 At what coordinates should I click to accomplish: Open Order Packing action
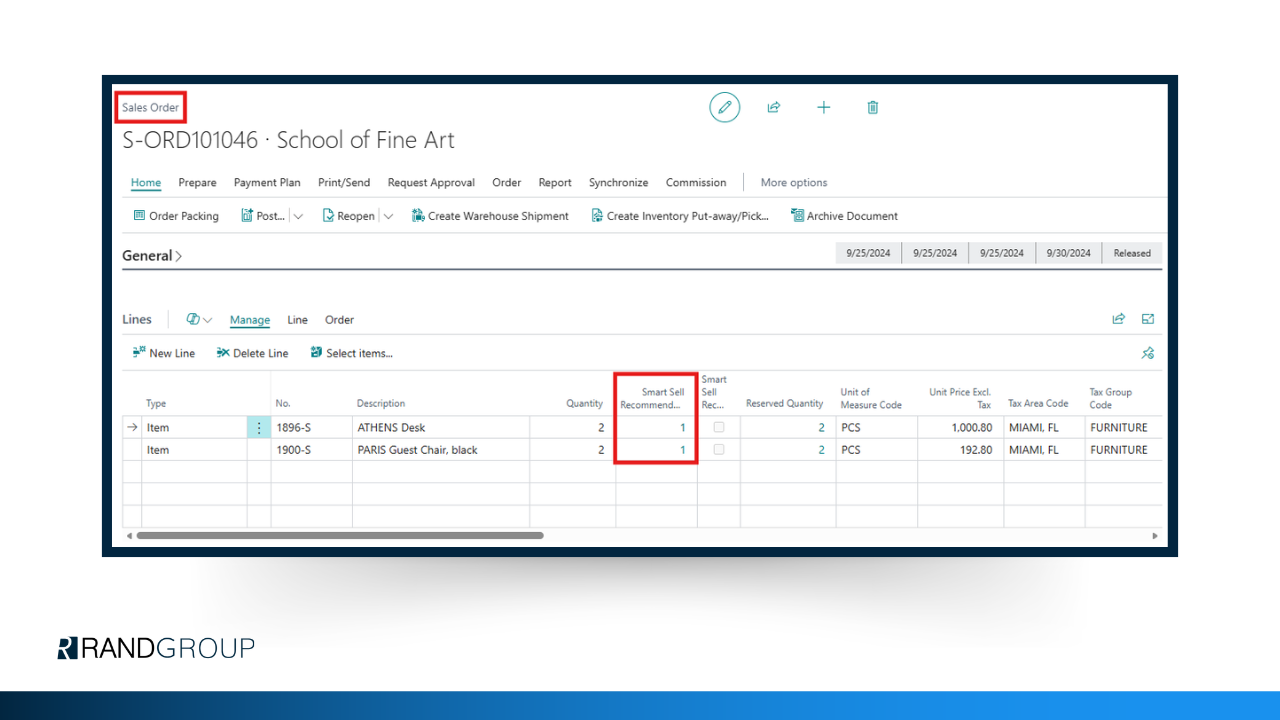[176, 216]
